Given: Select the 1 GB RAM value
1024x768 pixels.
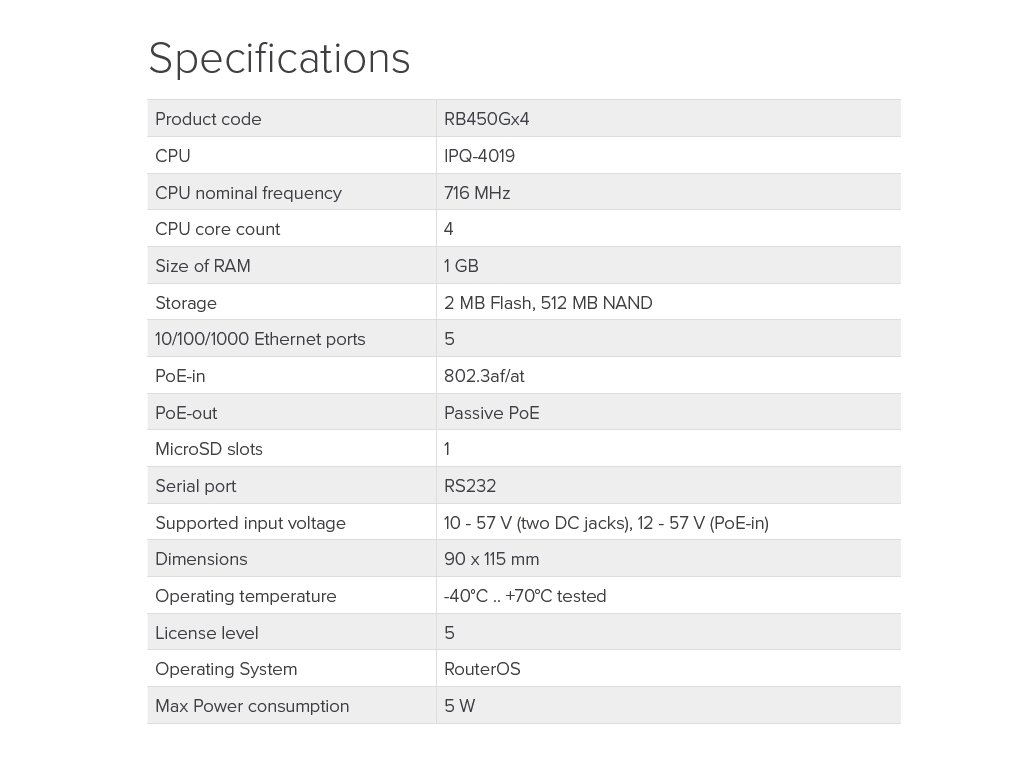Looking at the screenshot, I should pos(461,266).
